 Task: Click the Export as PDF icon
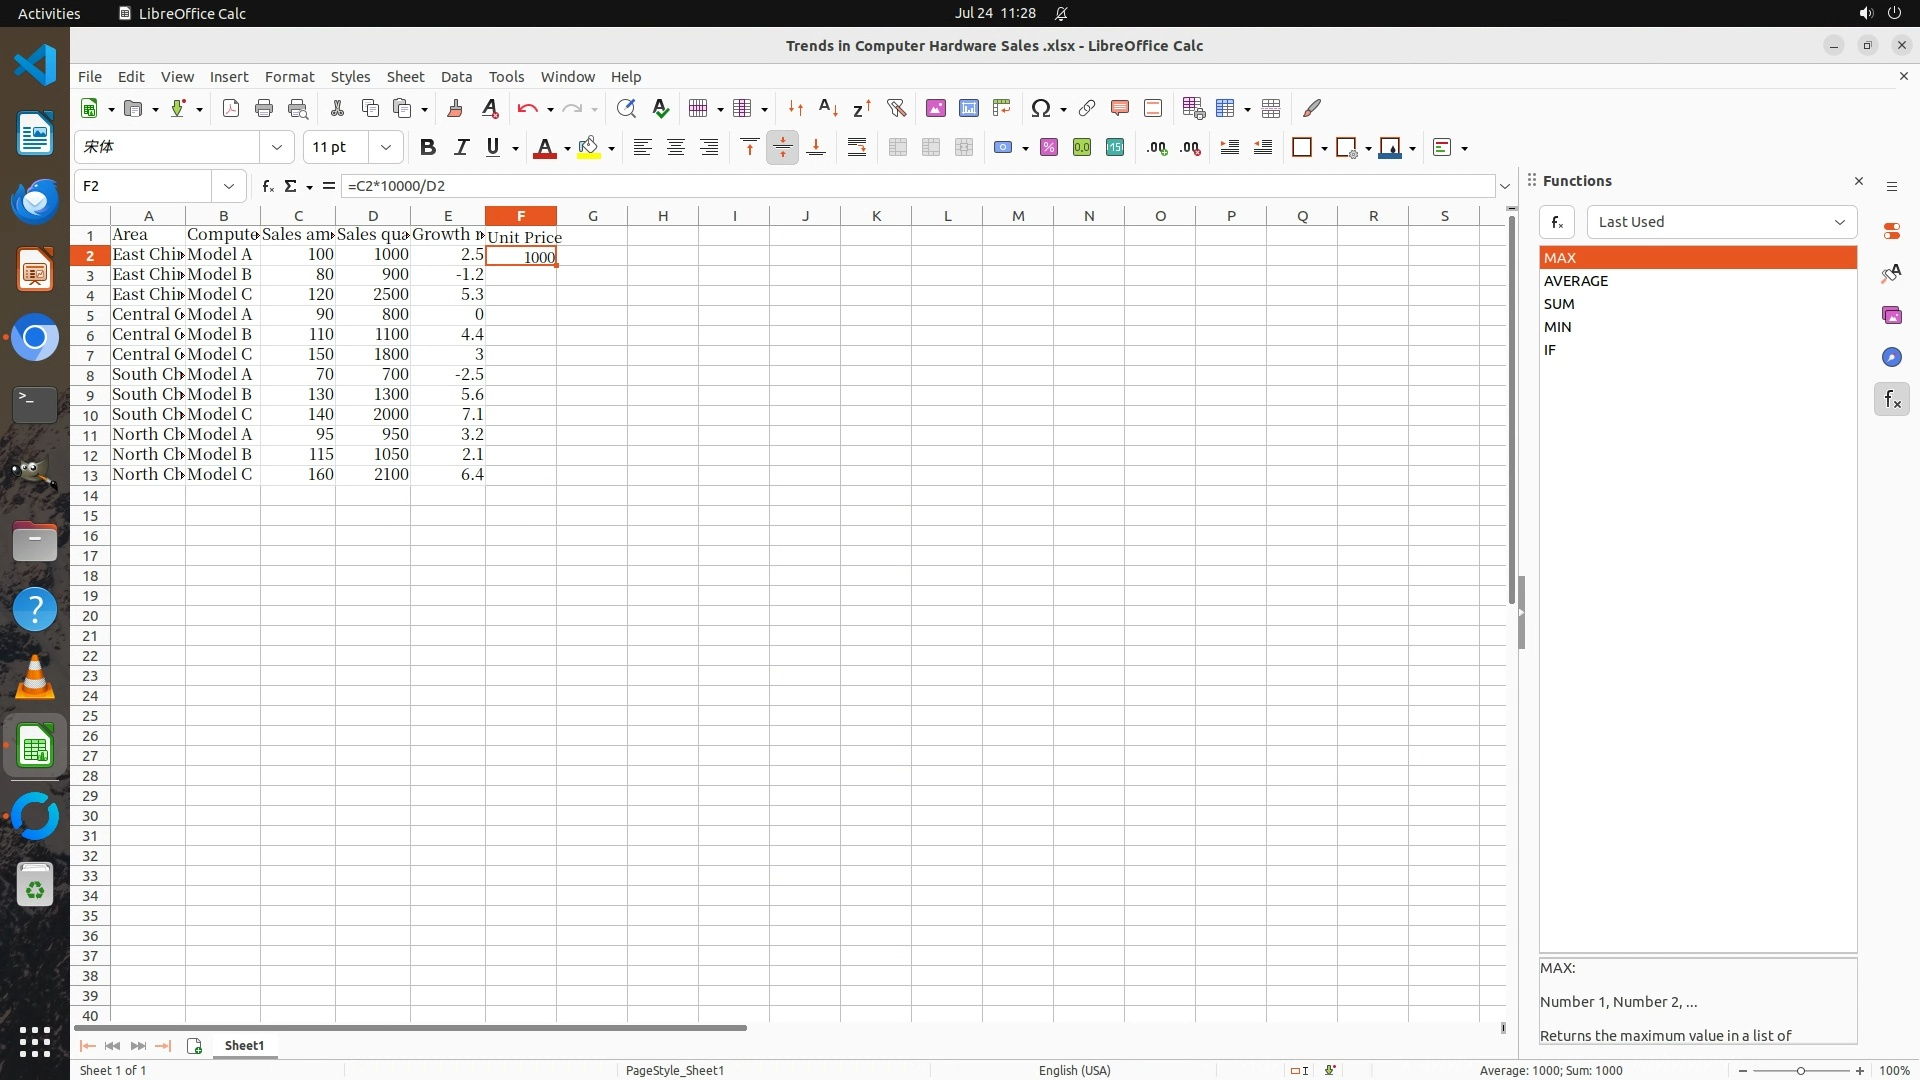[231, 108]
